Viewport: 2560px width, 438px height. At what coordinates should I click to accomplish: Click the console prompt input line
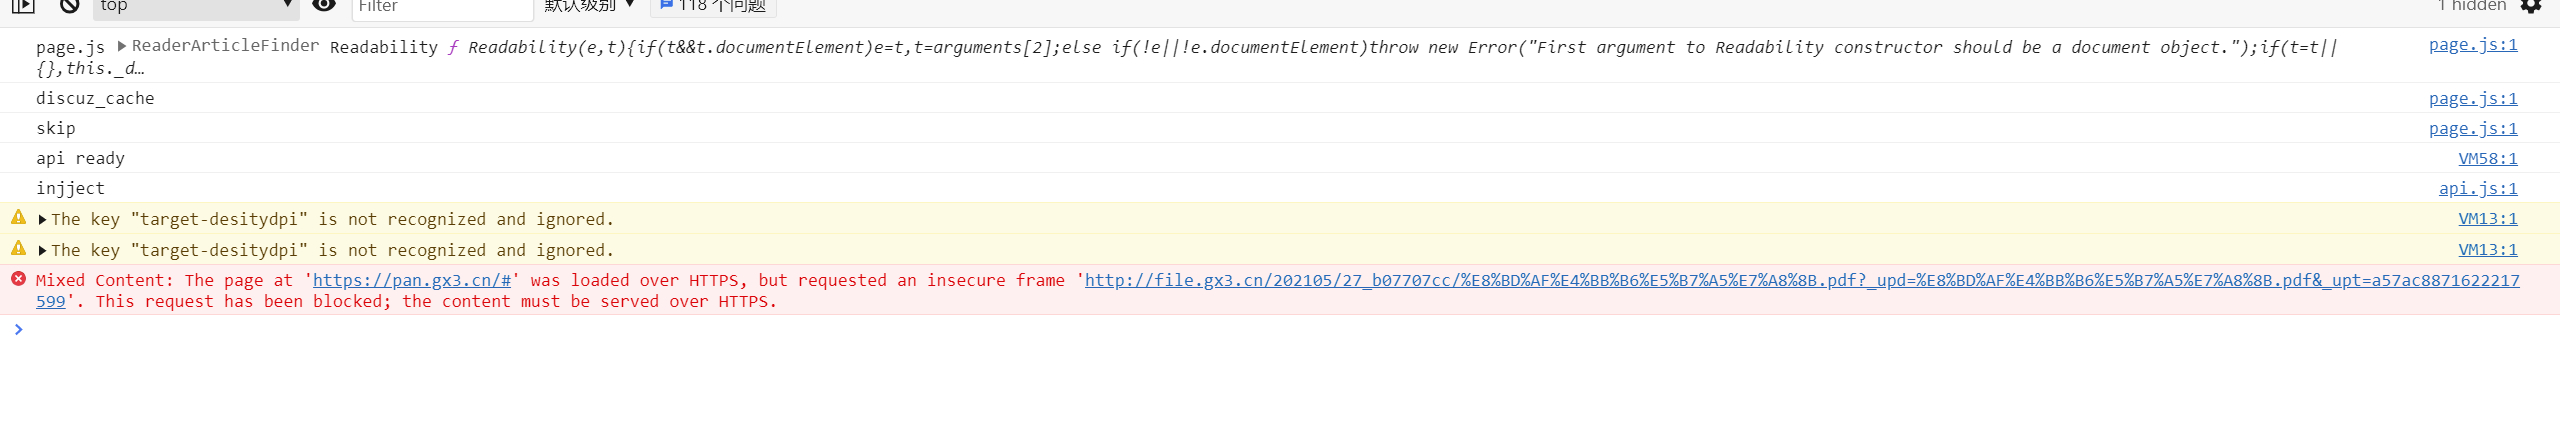[1280, 329]
